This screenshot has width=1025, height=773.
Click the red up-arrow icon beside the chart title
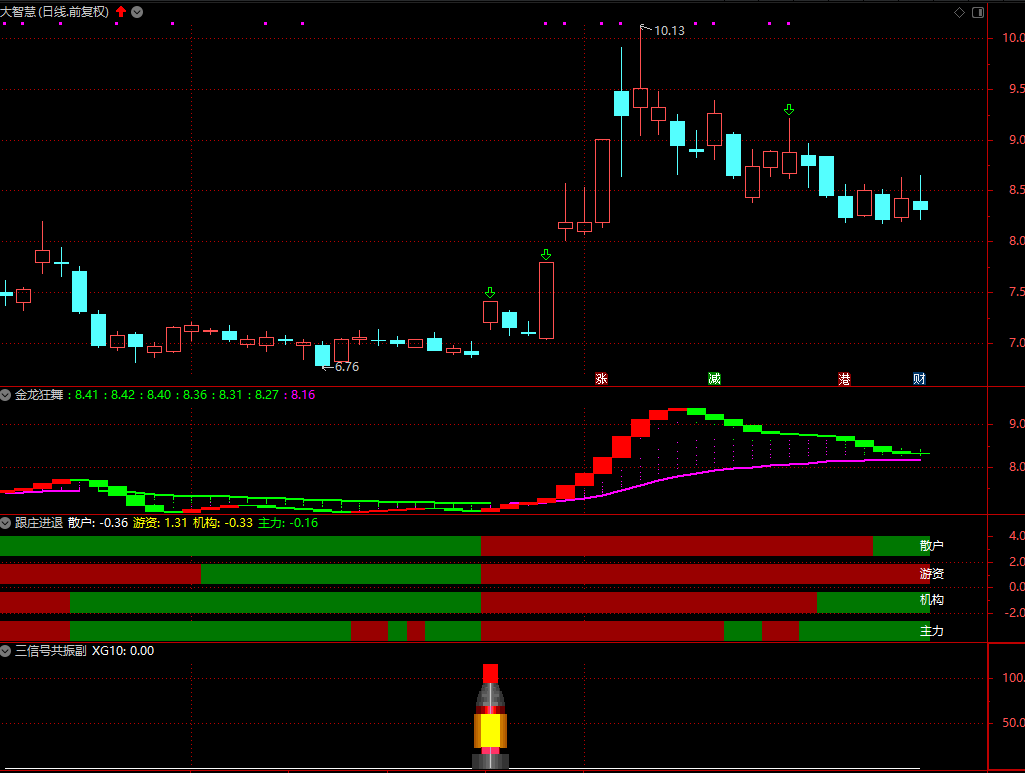[121, 12]
